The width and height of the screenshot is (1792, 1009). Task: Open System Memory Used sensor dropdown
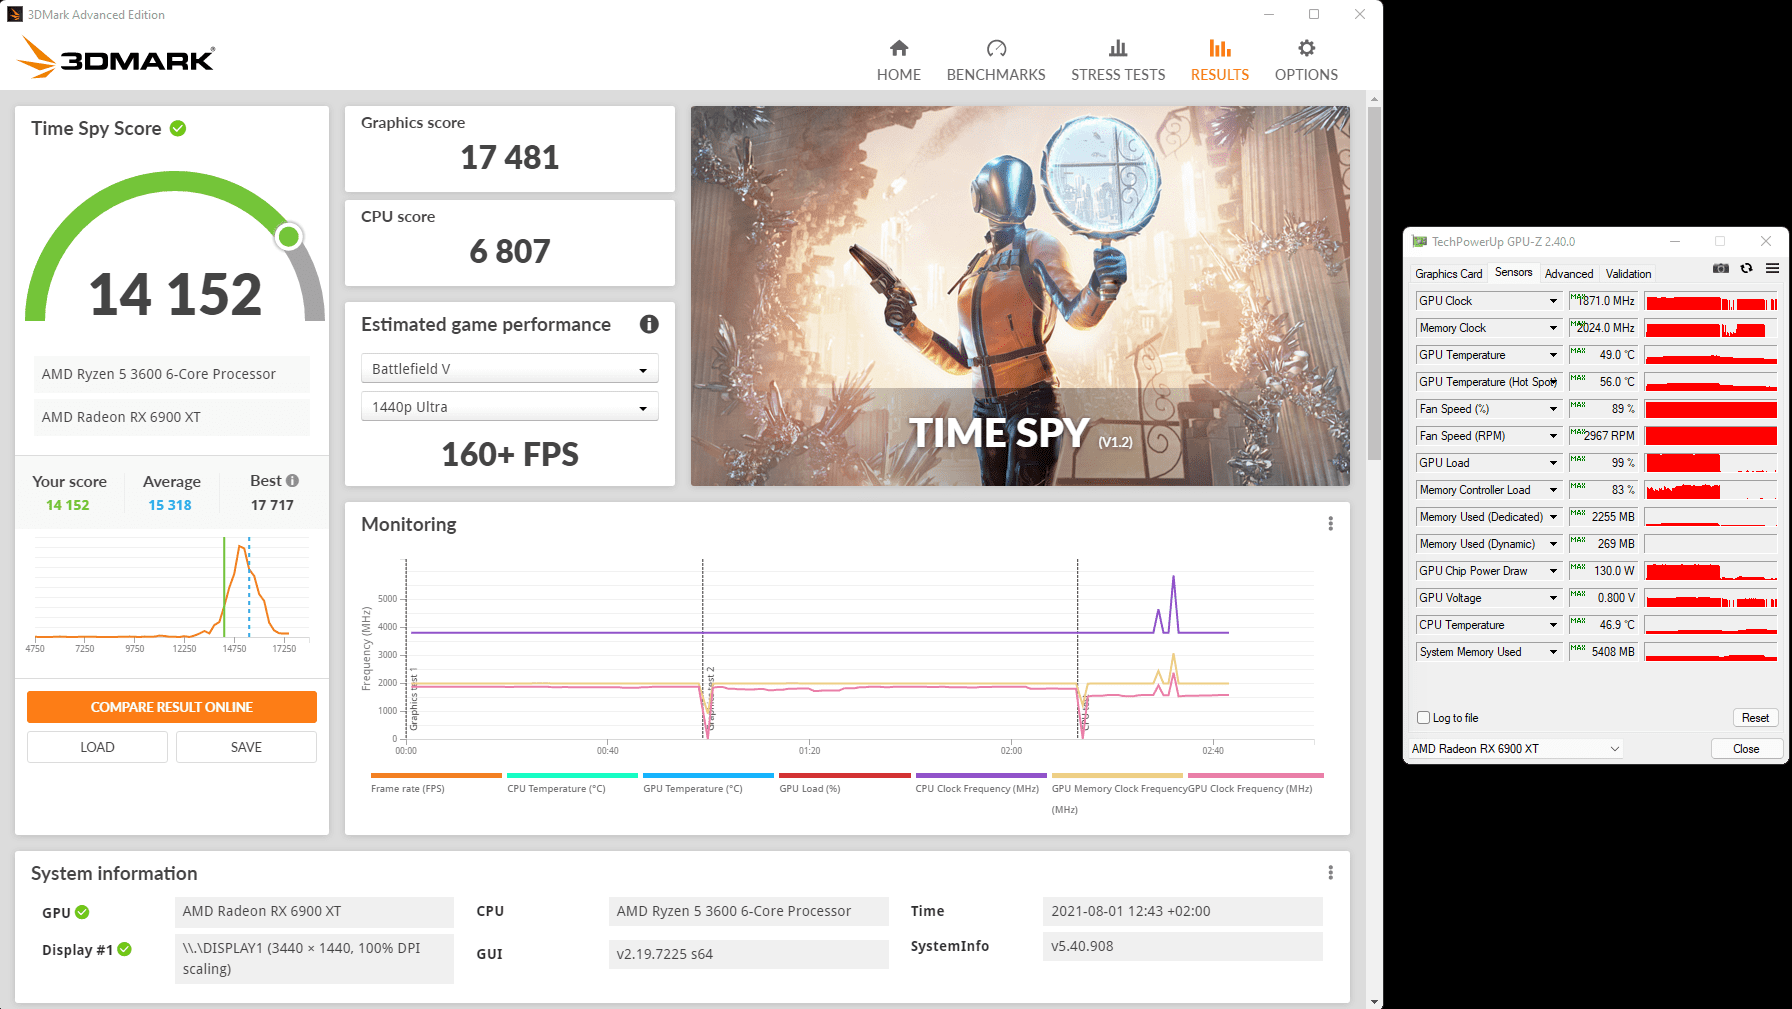[1488, 652]
